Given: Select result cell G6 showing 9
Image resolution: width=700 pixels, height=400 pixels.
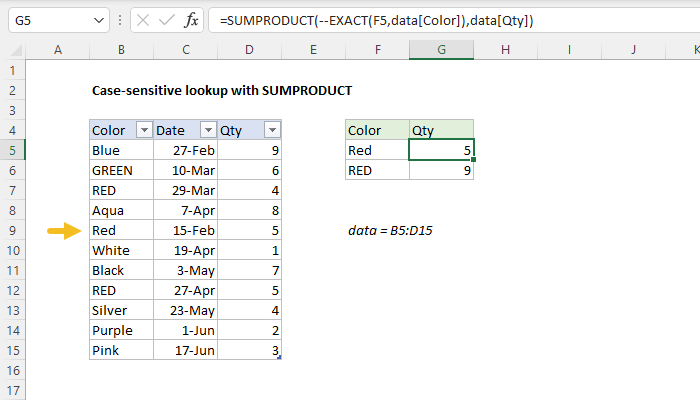Looking at the screenshot, I should (442, 171).
